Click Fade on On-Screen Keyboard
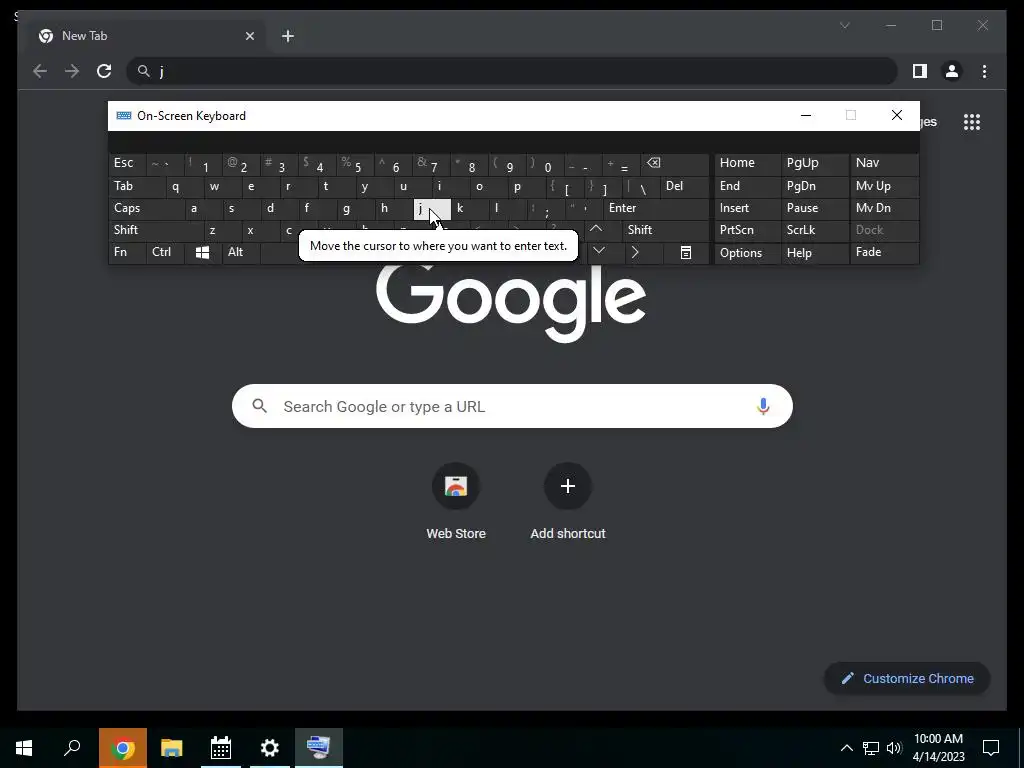Screen dimensions: 1024x768 pyautogui.click(x=885, y=253)
